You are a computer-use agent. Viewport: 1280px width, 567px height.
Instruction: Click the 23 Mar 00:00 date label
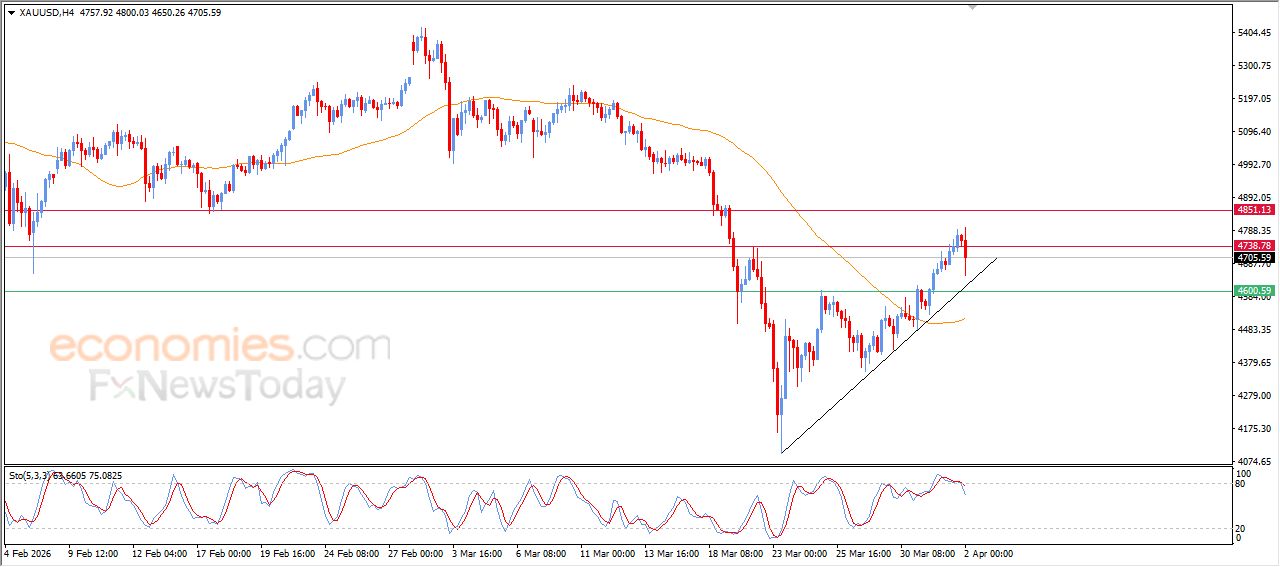[x=798, y=553]
